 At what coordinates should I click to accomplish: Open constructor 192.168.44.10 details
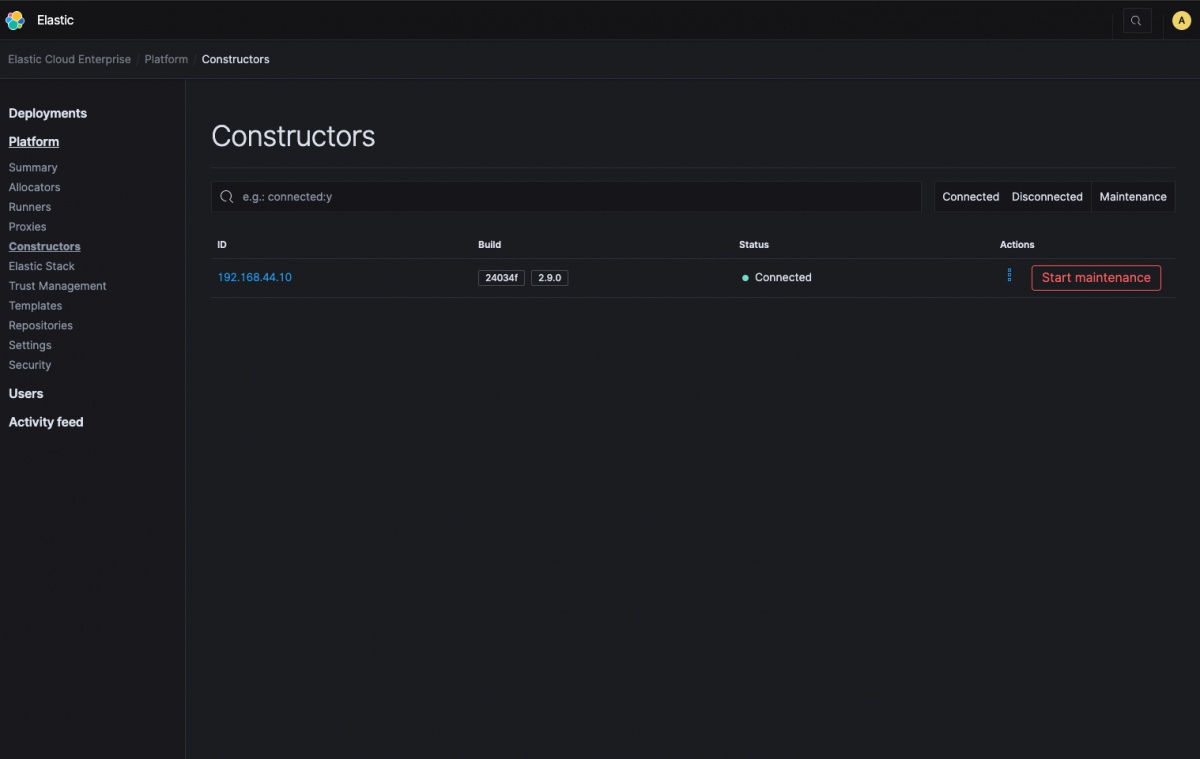pyautogui.click(x=255, y=277)
